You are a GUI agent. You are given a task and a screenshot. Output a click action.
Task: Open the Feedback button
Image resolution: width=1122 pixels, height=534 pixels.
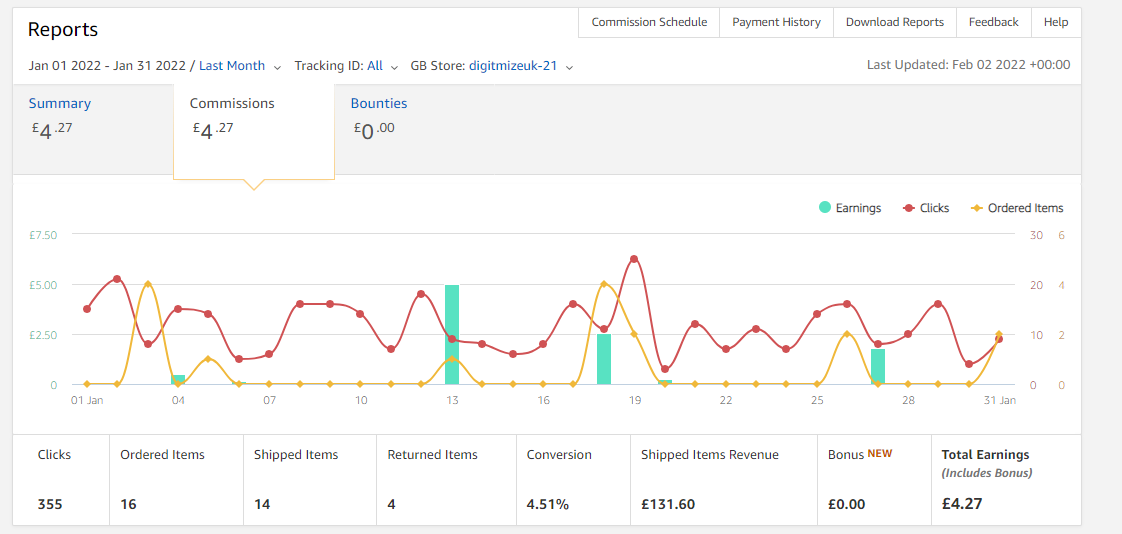[993, 22]
